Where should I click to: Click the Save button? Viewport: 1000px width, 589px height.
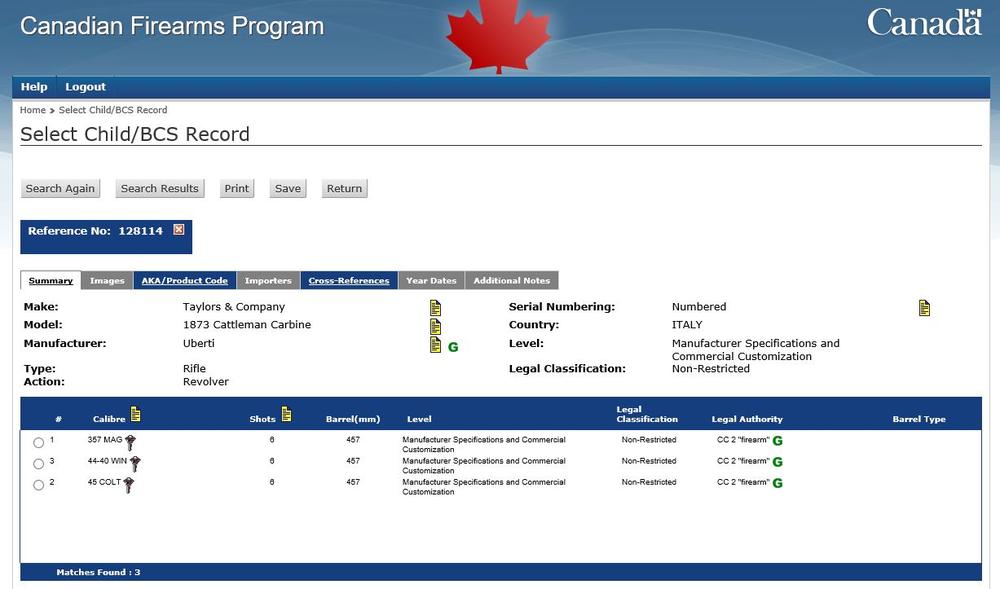tap(288, 189)
